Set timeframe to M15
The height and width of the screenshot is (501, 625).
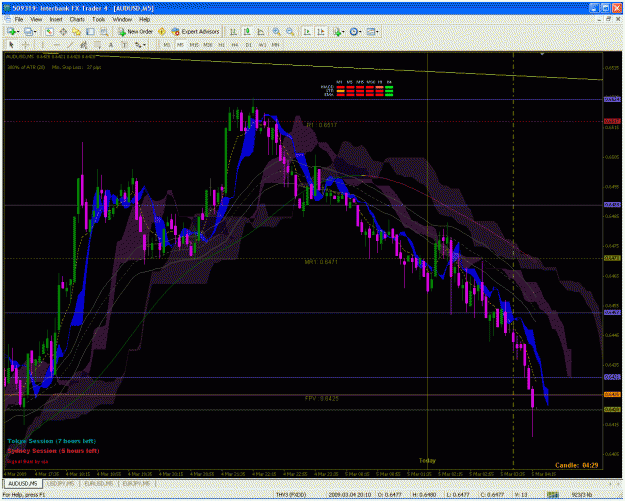[194, 45]
